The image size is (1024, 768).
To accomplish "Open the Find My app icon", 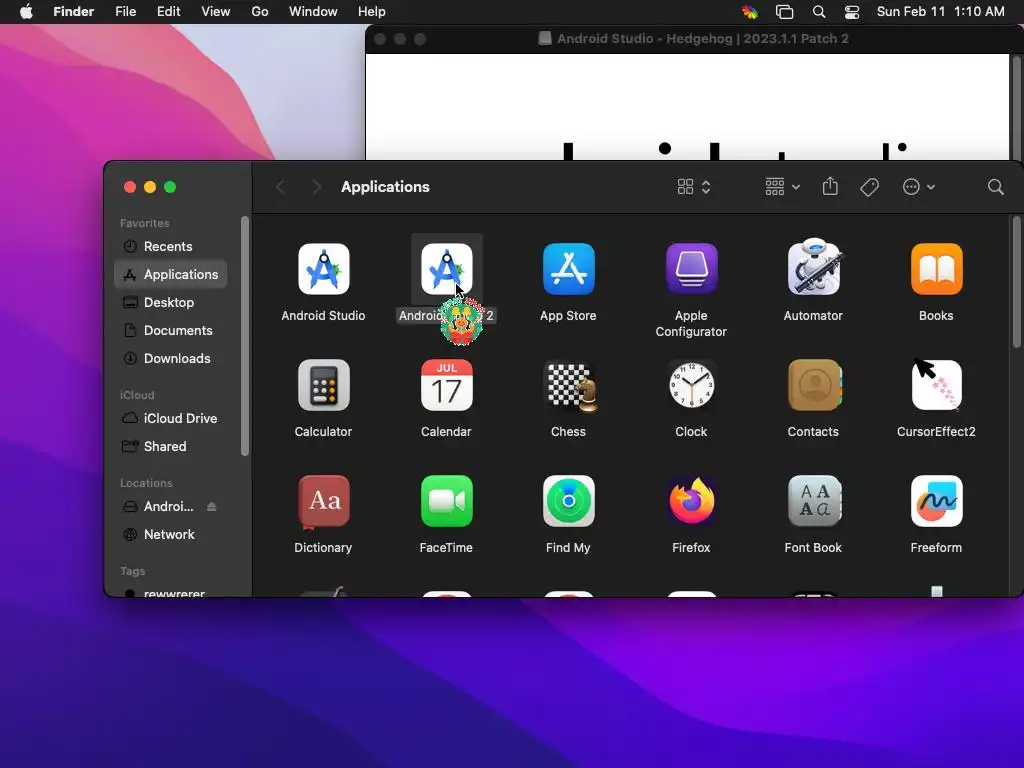I will point(568,502).
